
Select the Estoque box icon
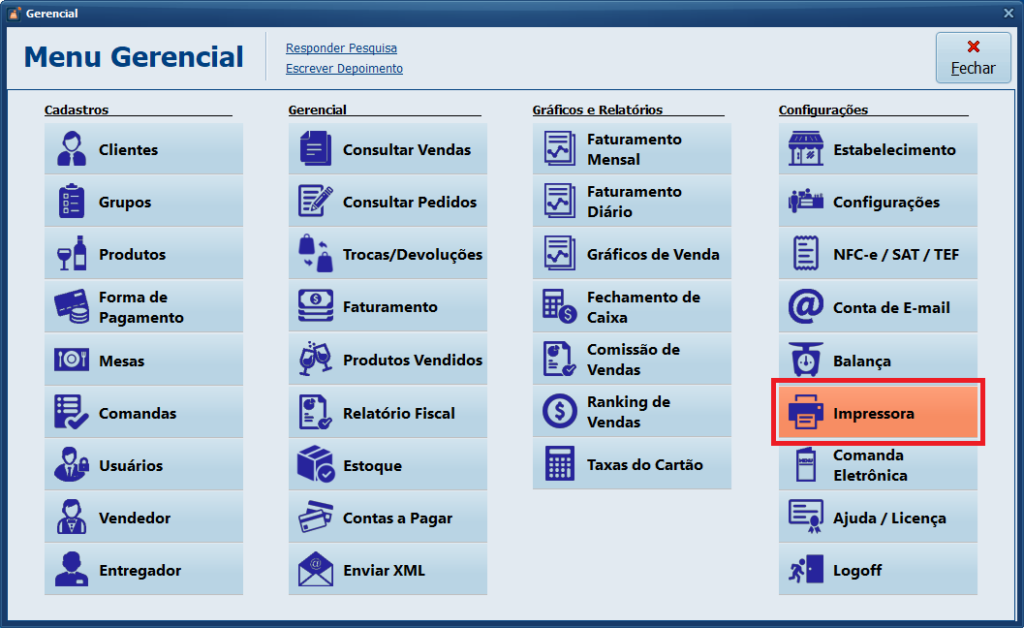316,465
